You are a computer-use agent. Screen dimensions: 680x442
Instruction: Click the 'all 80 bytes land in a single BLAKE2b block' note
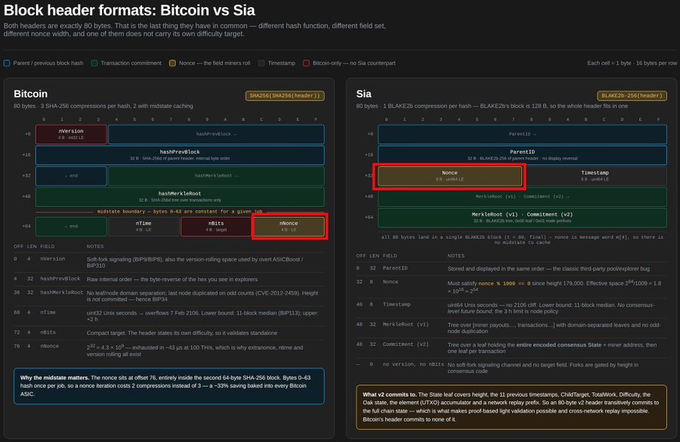point(522,240)
